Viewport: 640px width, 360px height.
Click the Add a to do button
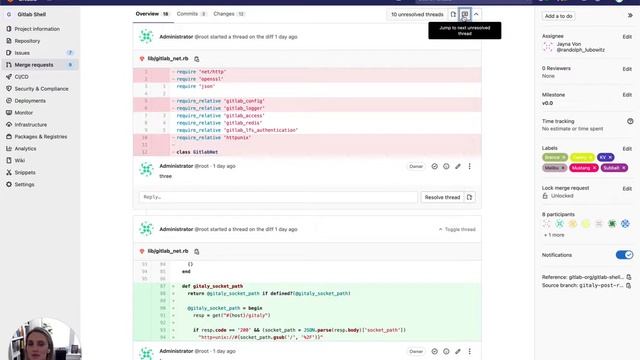pyautogui.click(x=558, y=16)
